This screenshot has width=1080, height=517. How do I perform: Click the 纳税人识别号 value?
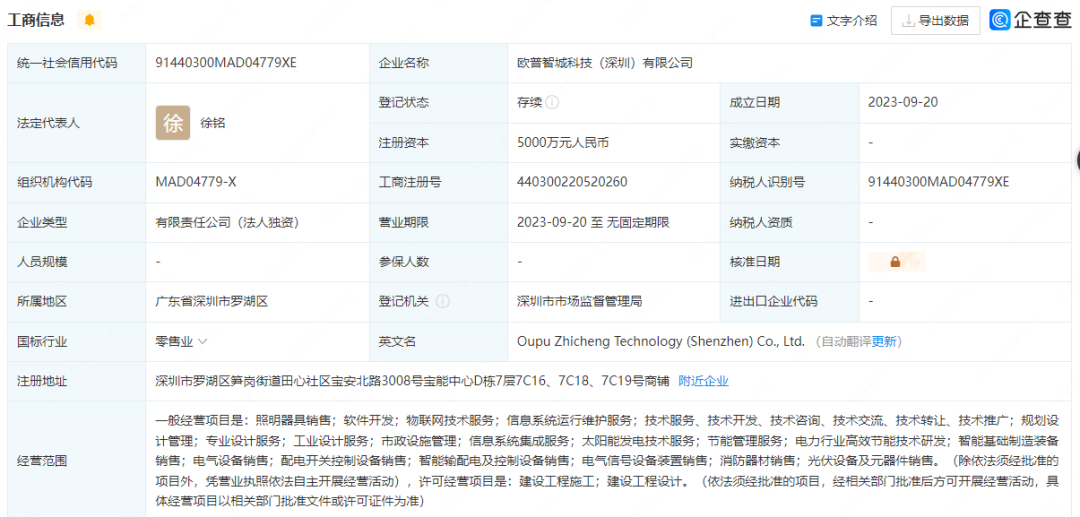click(x=939, y=182)
